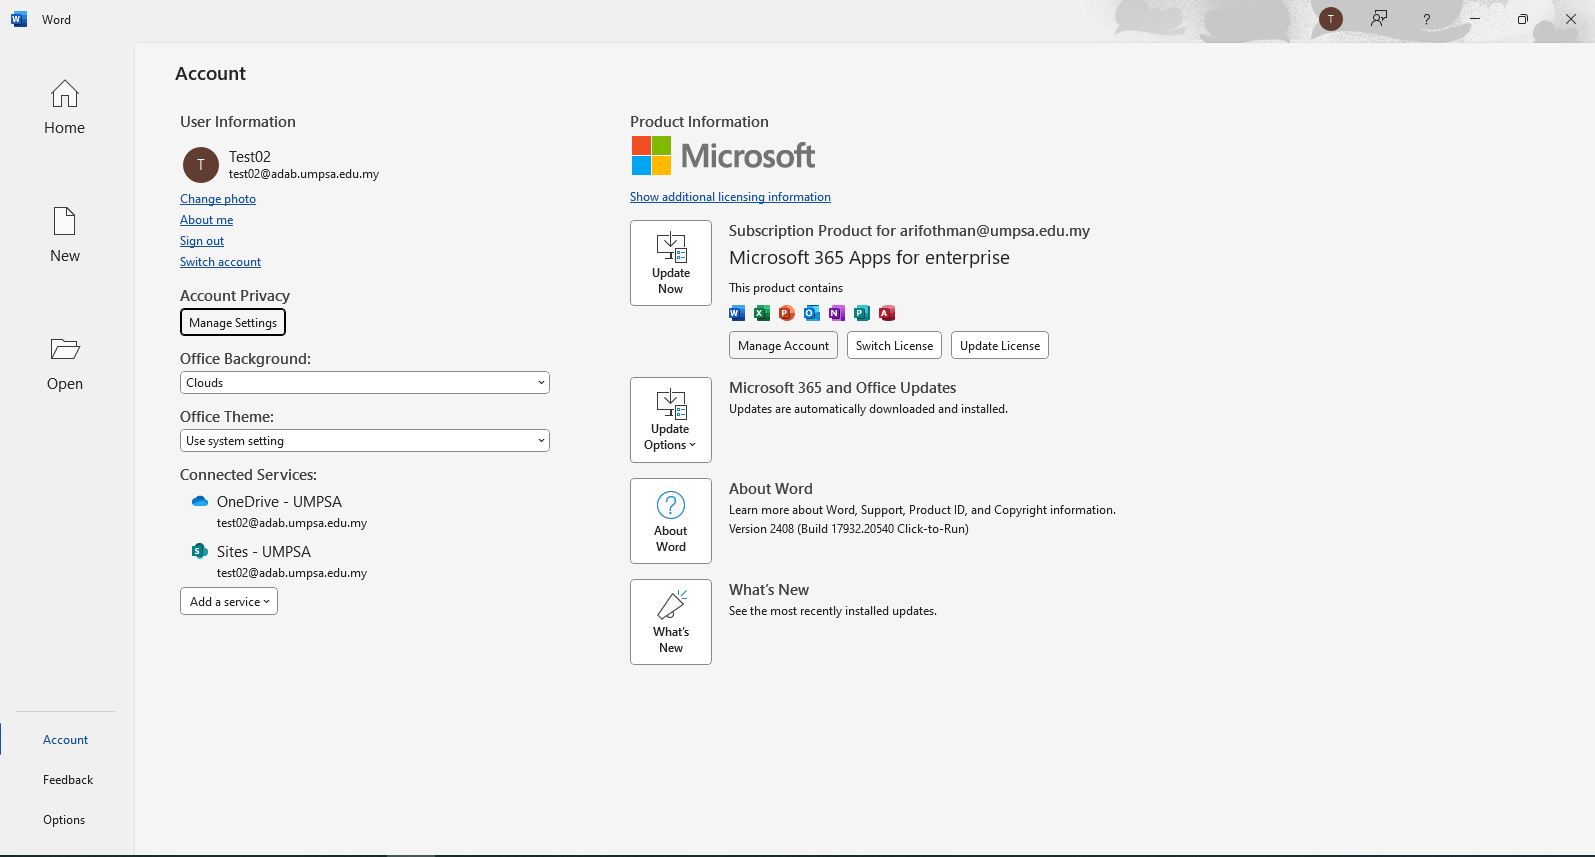Open the Add a service dropdown

point(229,602)
